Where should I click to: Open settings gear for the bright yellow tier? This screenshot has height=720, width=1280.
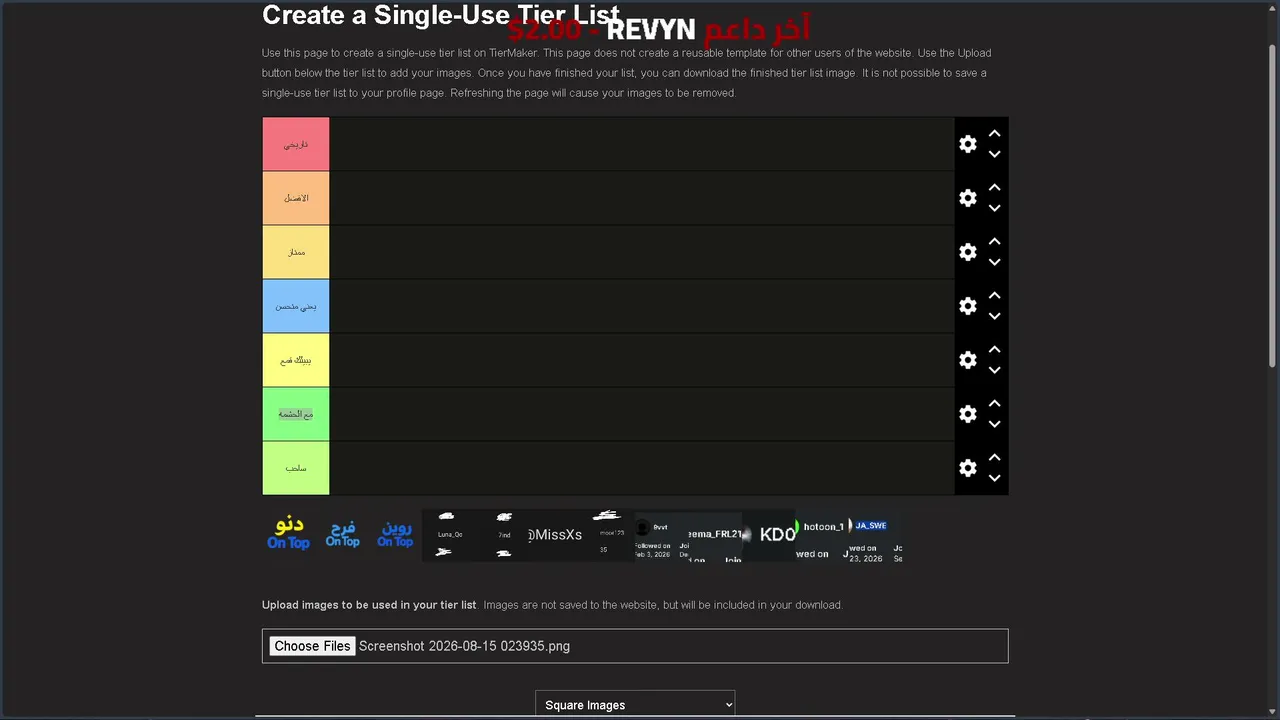[x=967, y=360]
